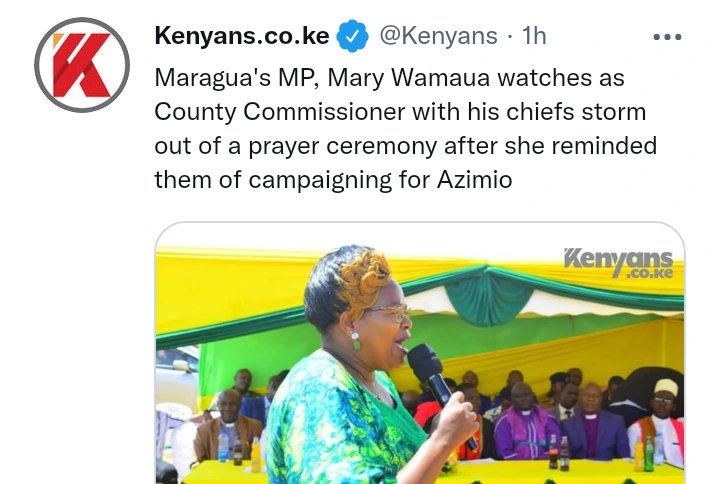The image size is (718, 484).
Task: Click the words County Commissioner in tweet
Action: [280, 112]
